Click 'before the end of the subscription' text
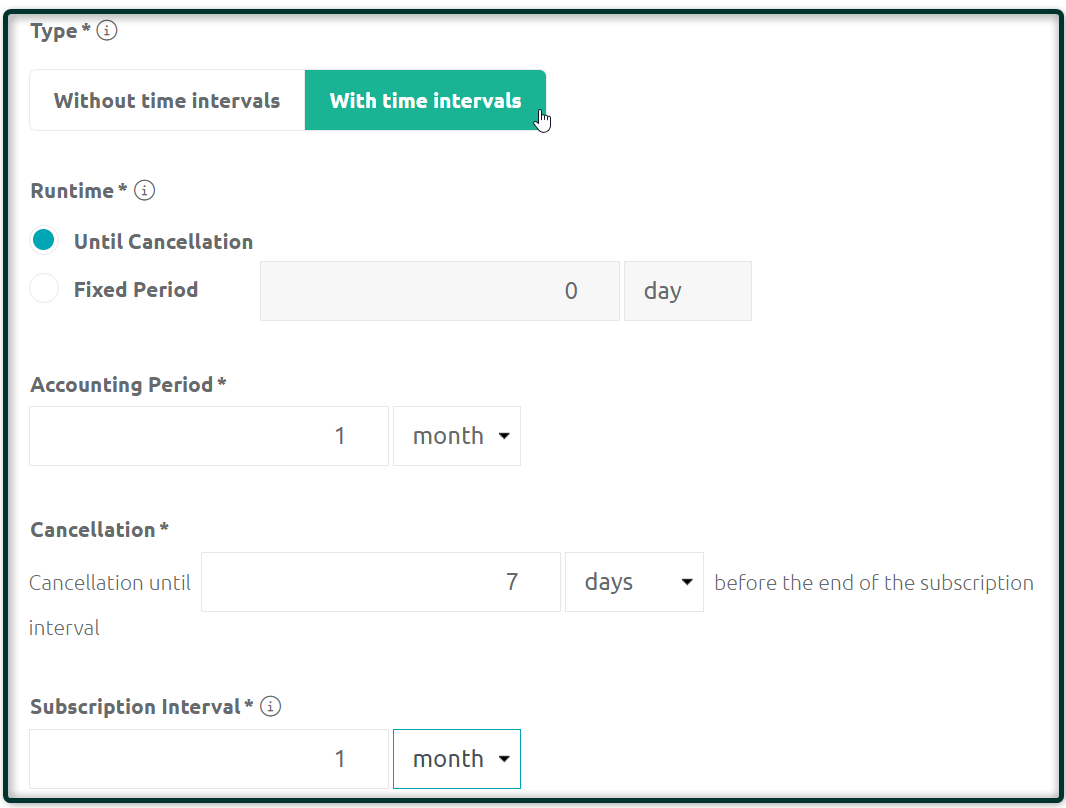1066x808 pixels. [x=874, y=583]
